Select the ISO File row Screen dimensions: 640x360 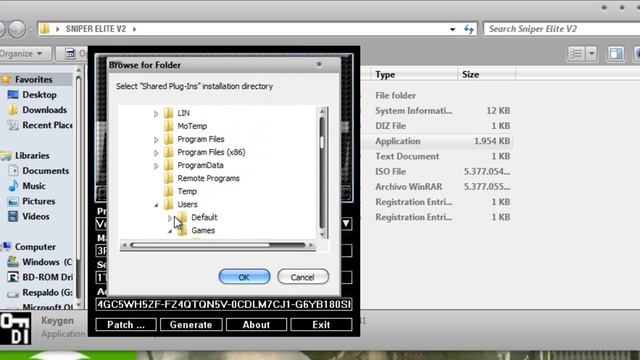(x=437, y=171)
